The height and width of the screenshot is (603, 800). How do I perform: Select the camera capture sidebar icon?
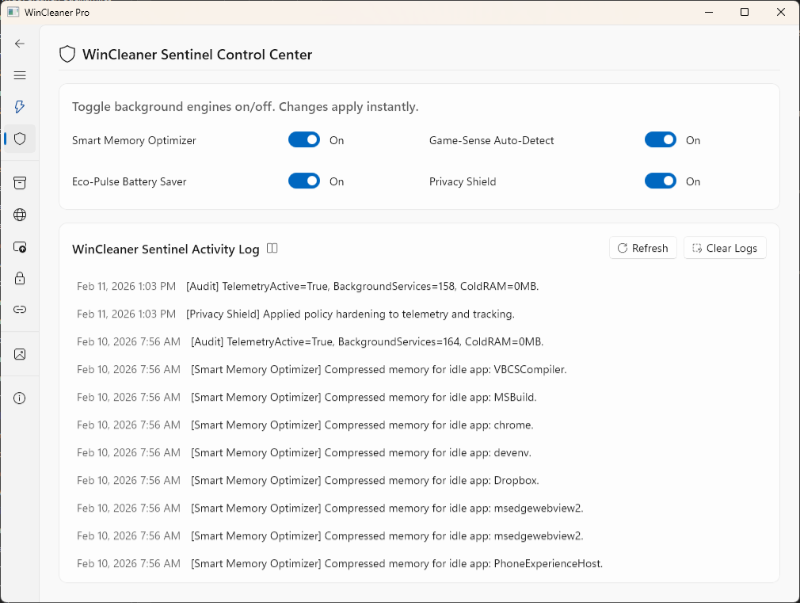pyautogui.click(x=19, y=246)
